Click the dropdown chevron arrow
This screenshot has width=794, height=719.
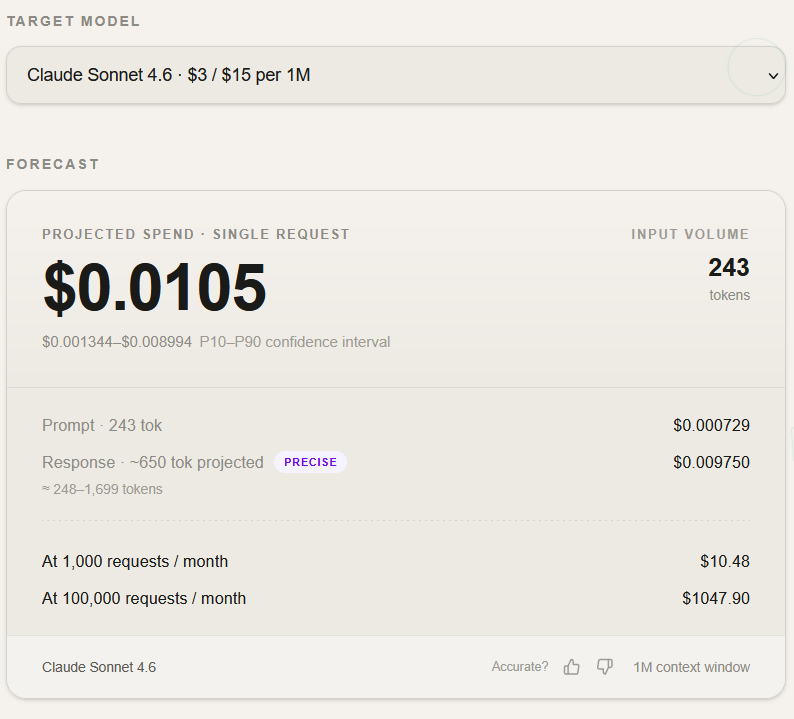click(x=772, y=76)
